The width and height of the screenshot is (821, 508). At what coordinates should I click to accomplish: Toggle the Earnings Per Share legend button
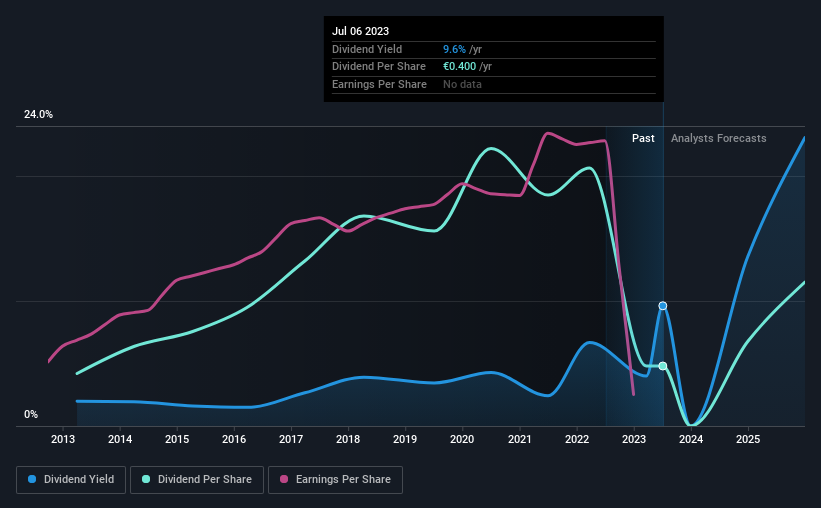335,480
